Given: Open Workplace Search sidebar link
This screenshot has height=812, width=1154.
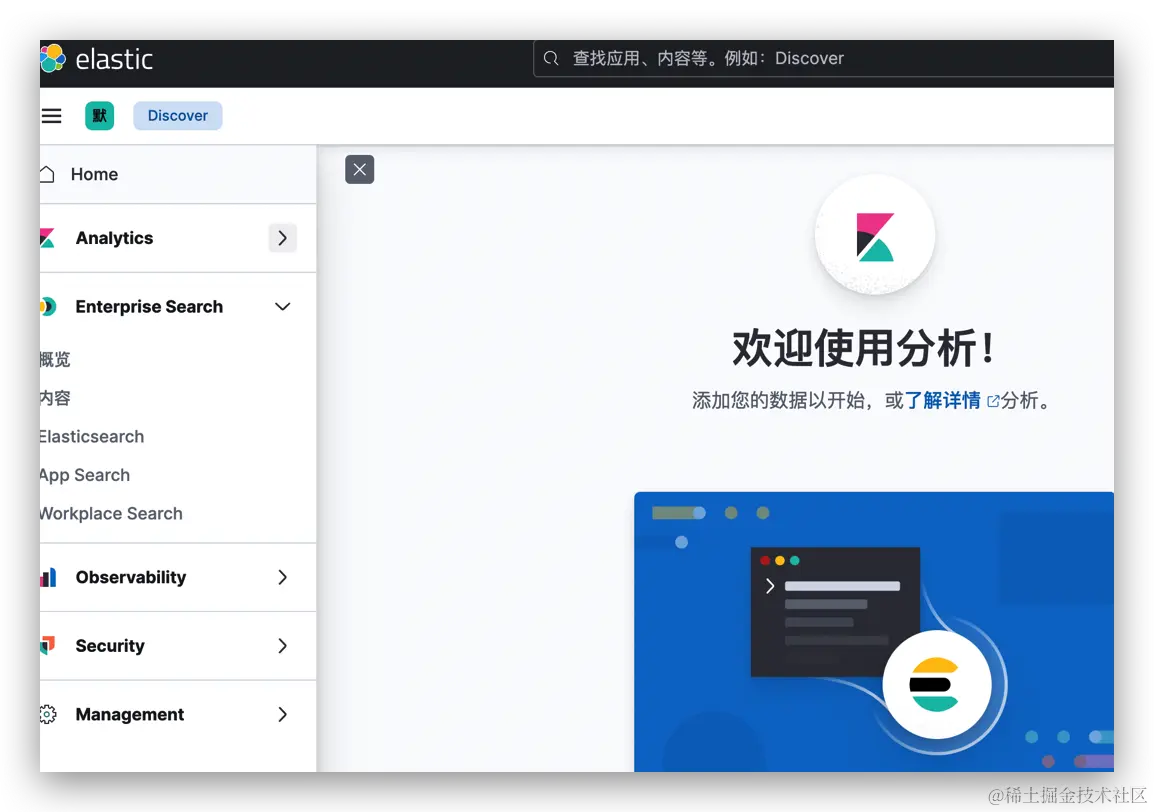Looking at the screenshot, I should coord(111,514).
